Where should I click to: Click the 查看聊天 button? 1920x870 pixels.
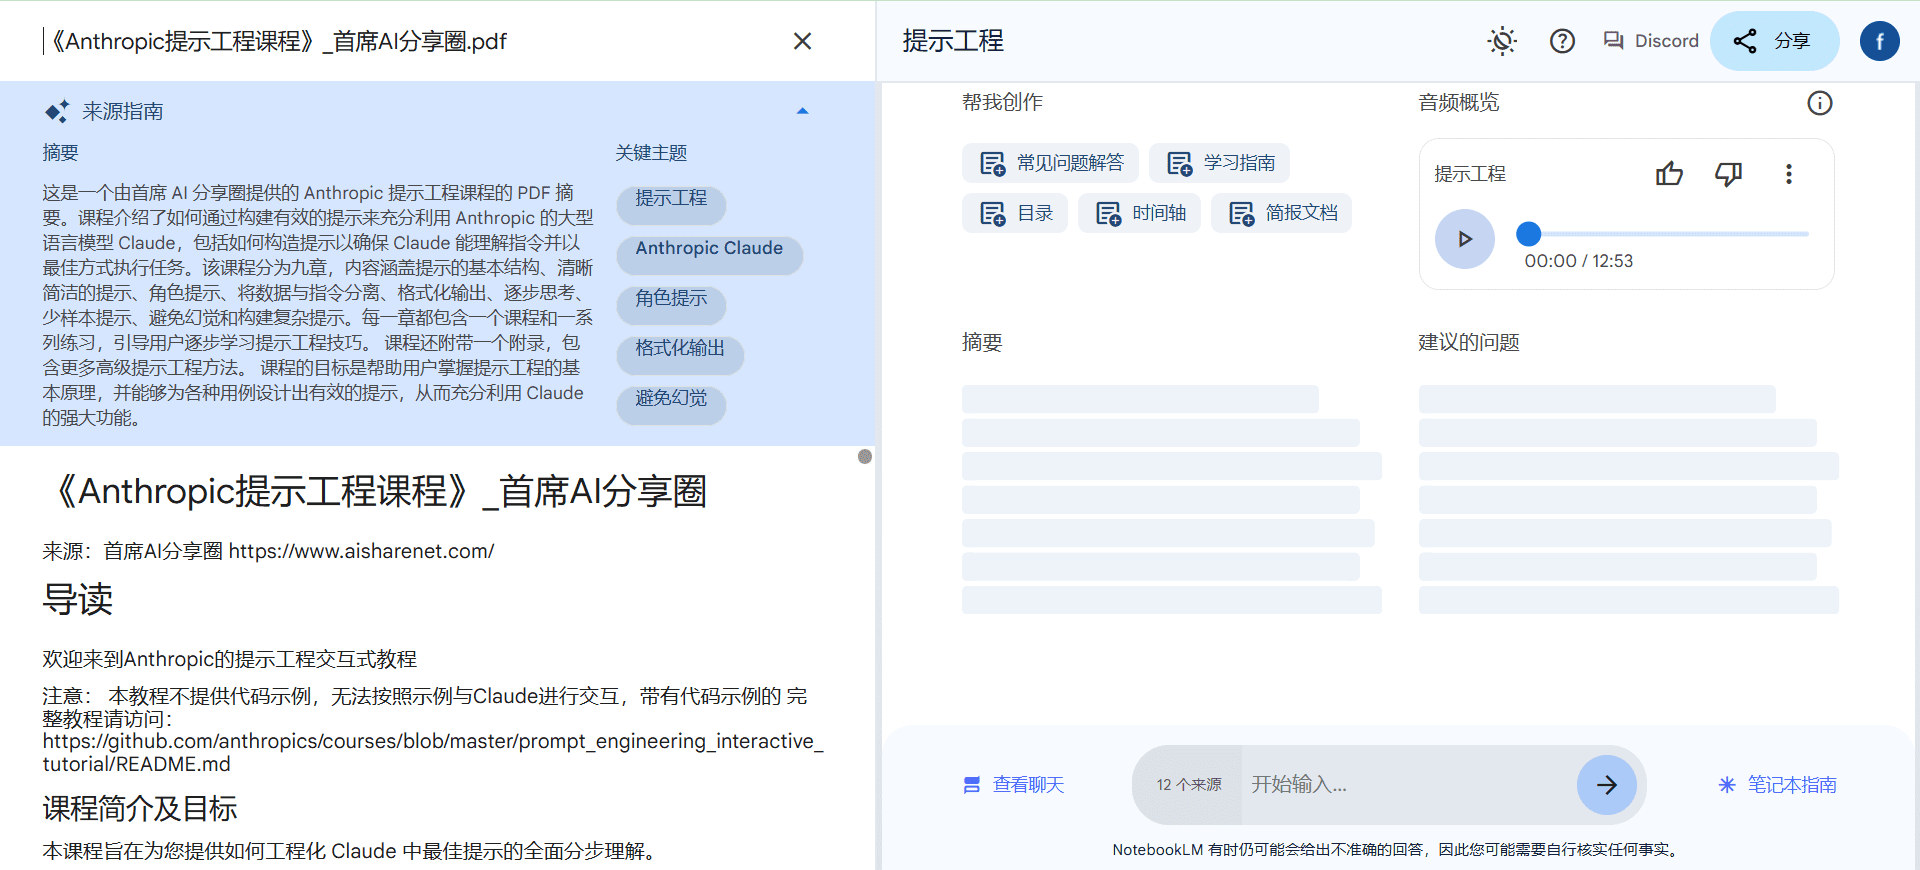(1013, 785)
